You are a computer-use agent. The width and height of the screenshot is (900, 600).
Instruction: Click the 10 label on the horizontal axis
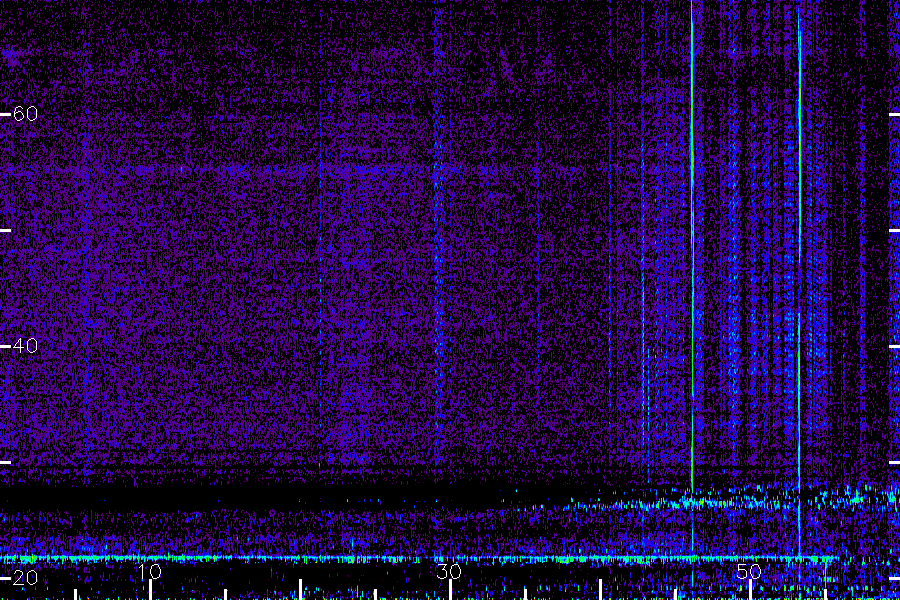click(149, 572)
